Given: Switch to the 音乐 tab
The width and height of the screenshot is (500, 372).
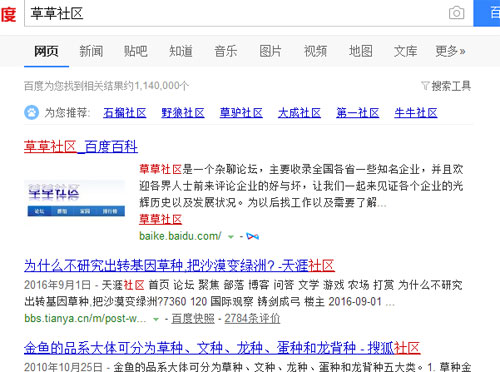Looking at the screenshot, I should tap(226, 51).
